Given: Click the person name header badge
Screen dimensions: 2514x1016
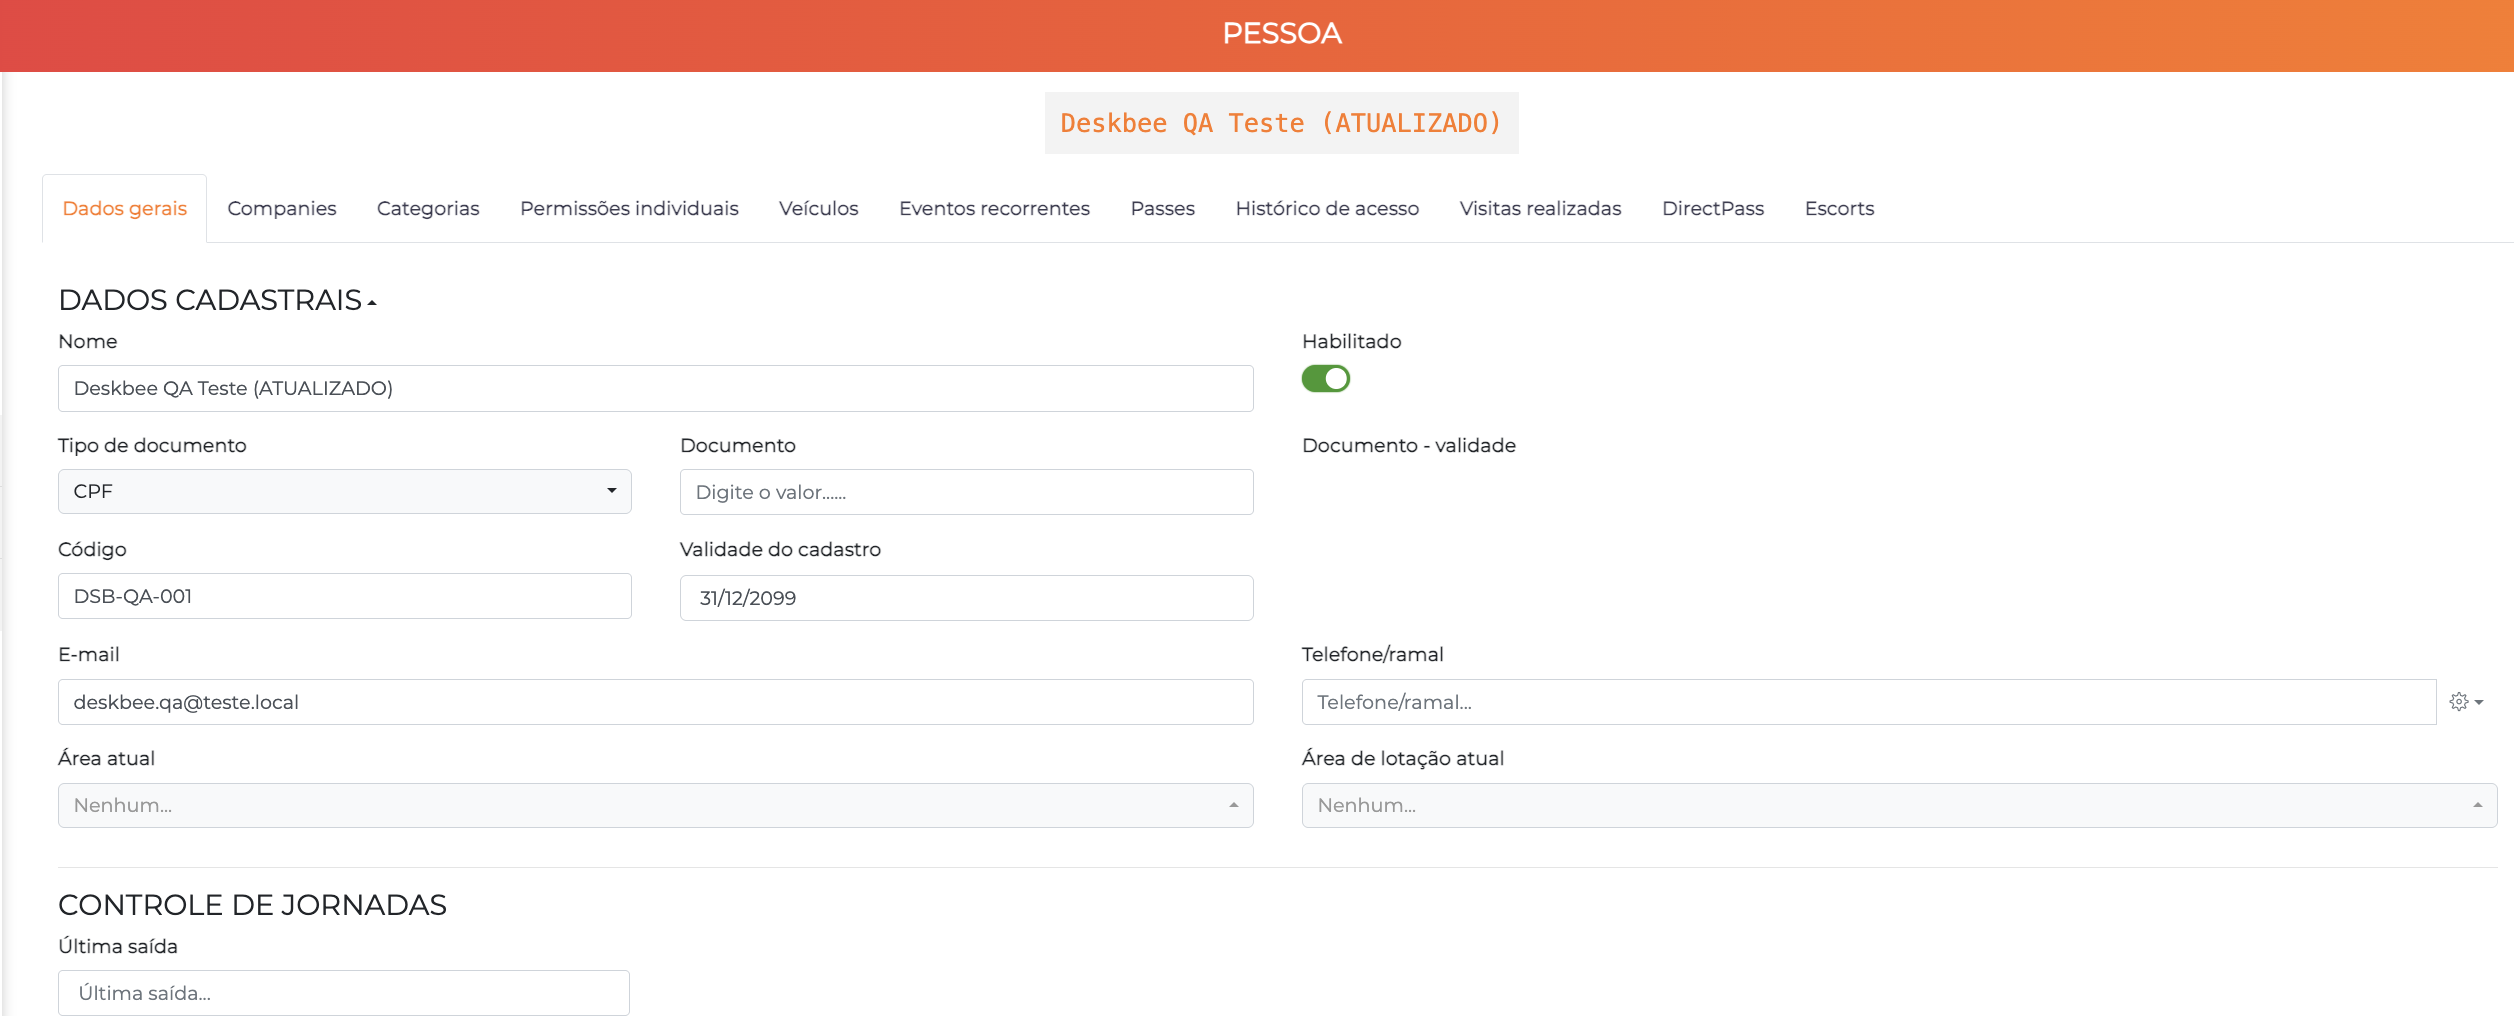Looking at the screenshot, I should [x=1281, y=123].
